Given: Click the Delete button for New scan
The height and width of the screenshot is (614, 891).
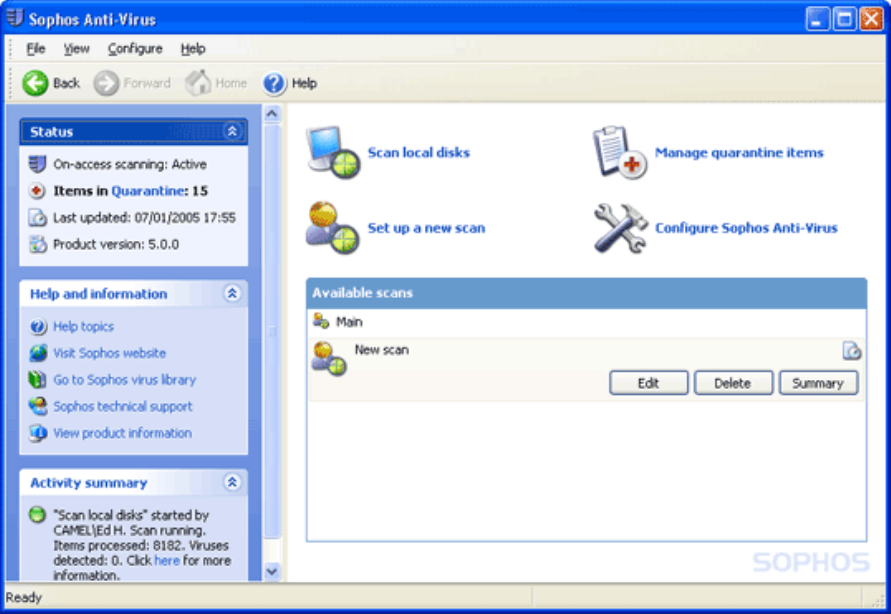Looking at the screenshot, I should 733,383.
